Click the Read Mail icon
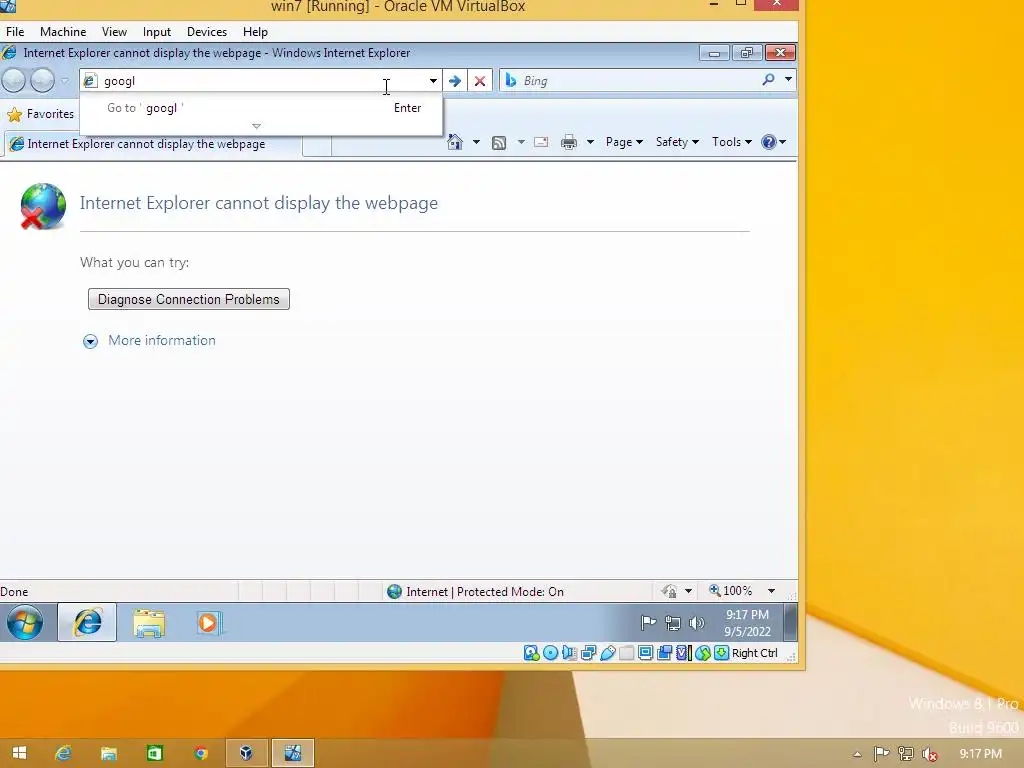This screenshot has width=1024, height=768. (x=541, y=142)
